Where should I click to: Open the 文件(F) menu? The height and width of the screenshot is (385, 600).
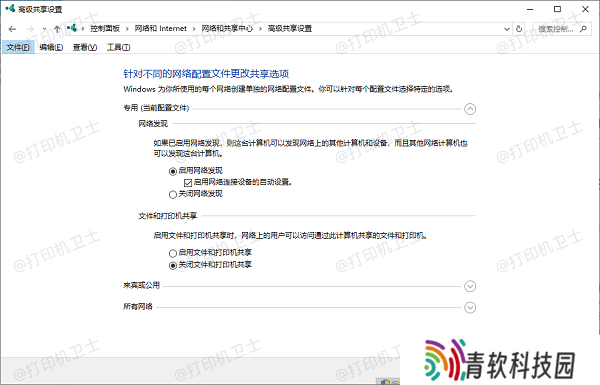pos(18,47)
